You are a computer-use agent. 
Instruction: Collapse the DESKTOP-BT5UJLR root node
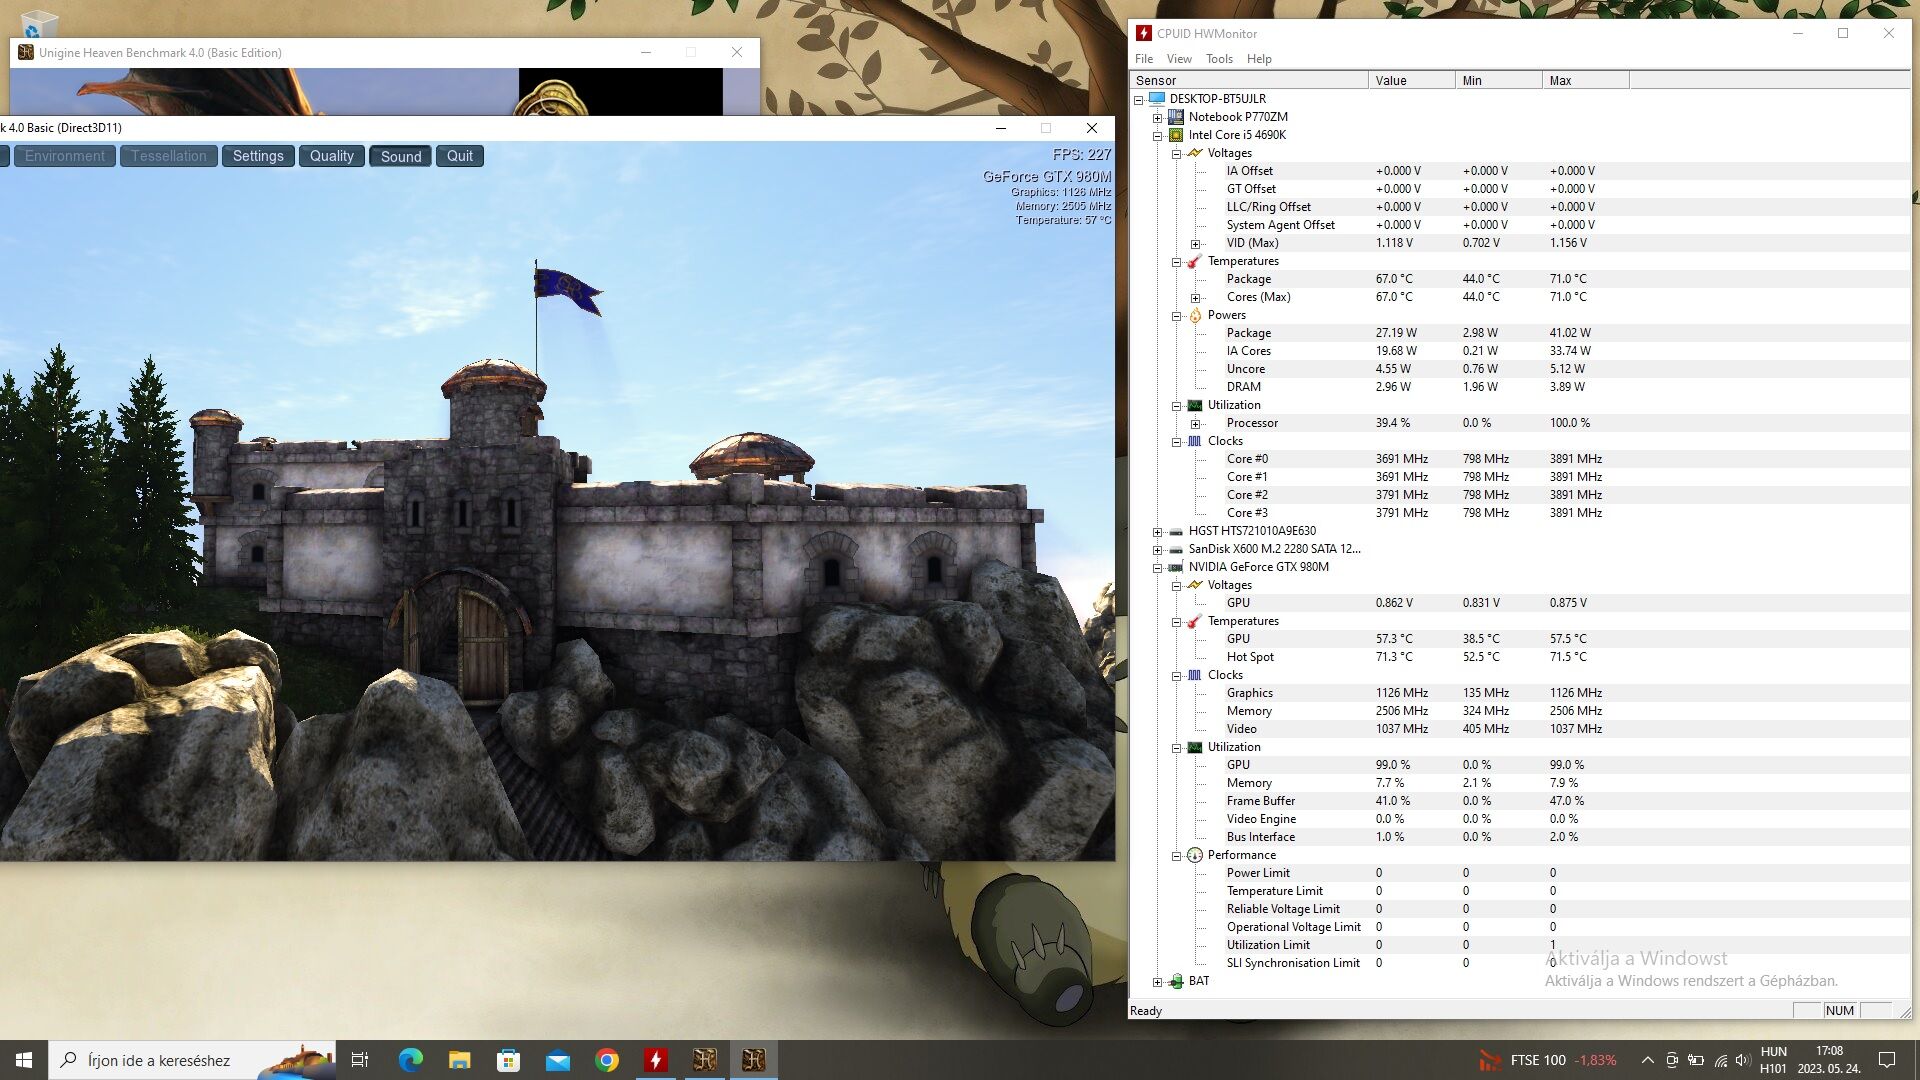1139,99
